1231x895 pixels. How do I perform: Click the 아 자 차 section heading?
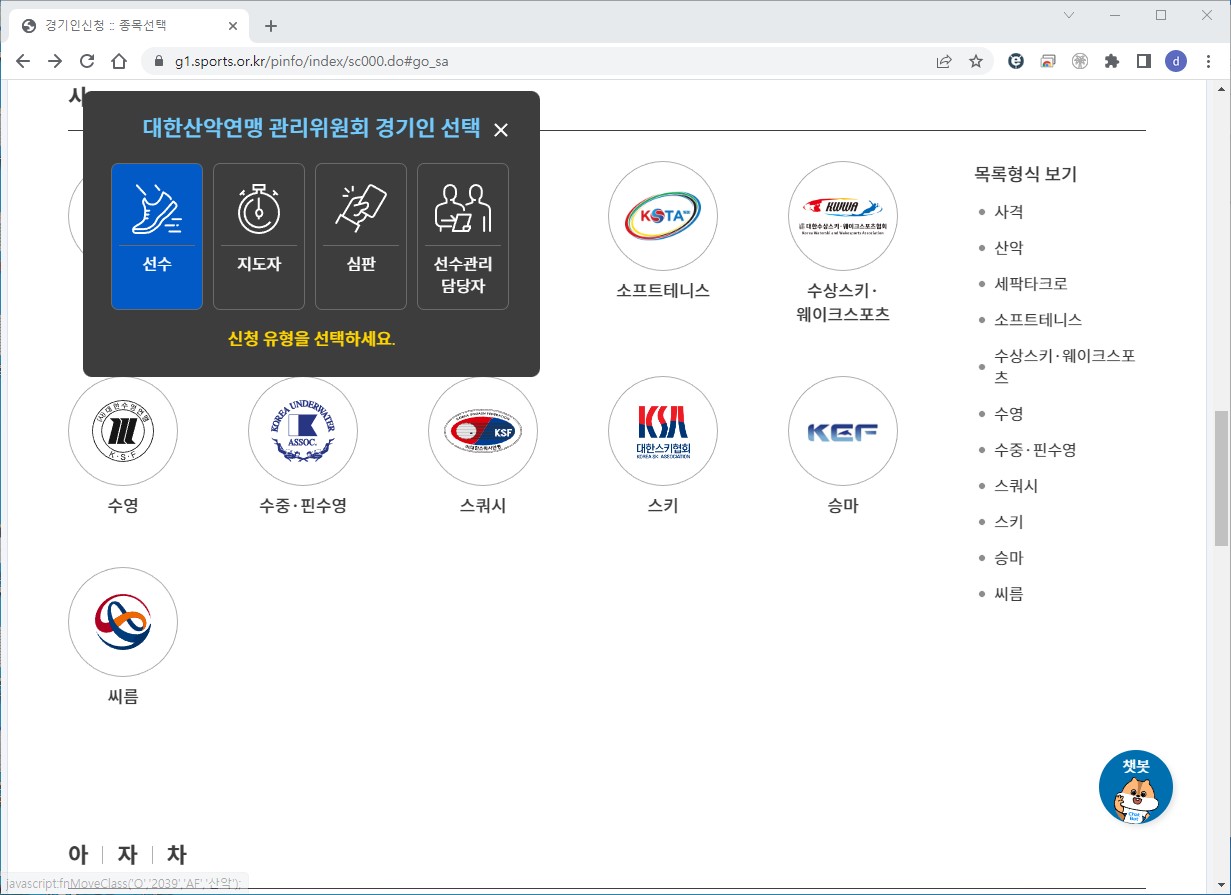[x=127, y=854]
